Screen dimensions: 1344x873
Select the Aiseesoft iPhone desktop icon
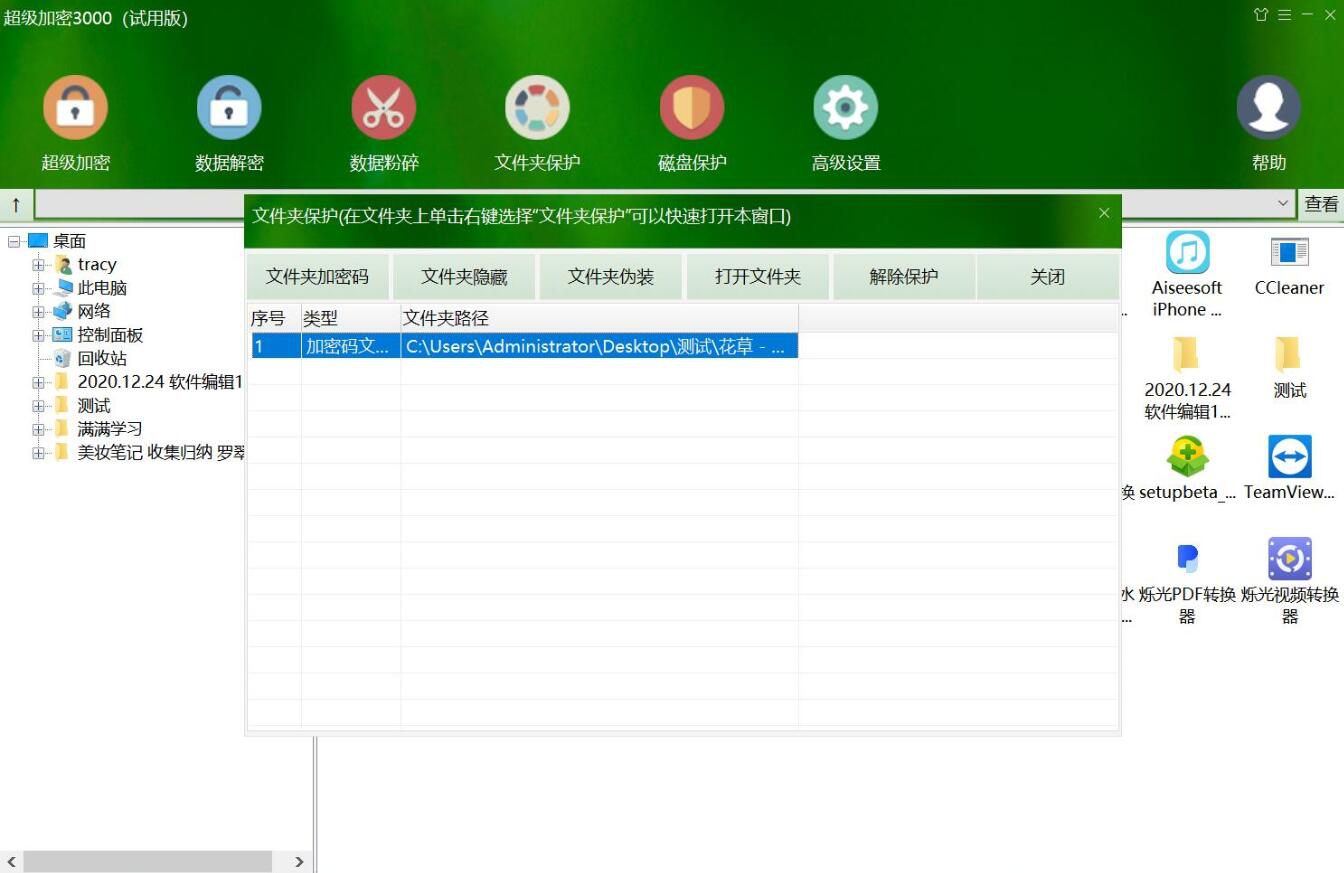click(x=1187, y=252)
